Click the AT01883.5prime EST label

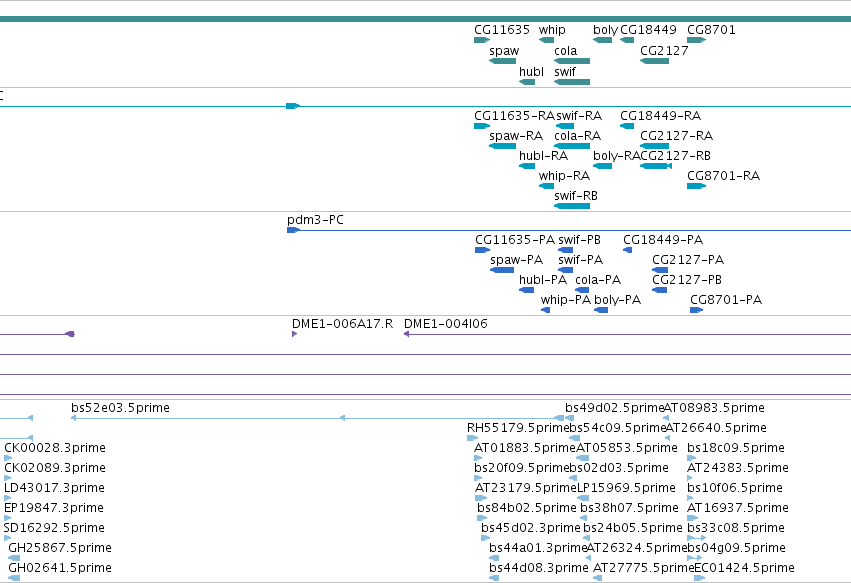tap(524, 448)
